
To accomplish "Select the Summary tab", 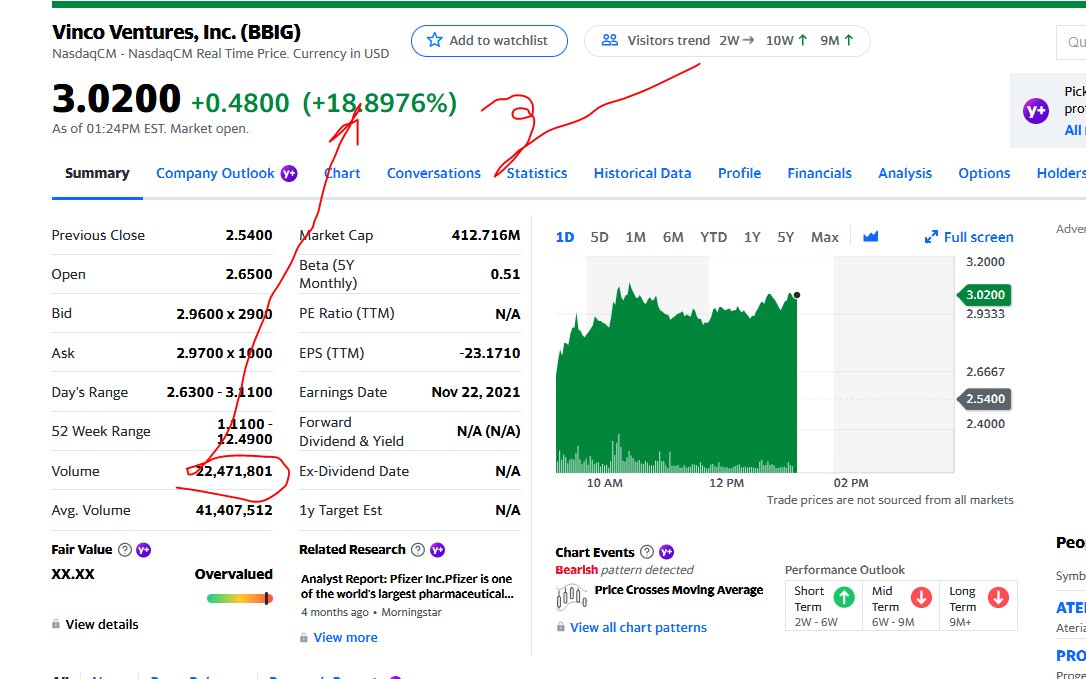I will [97, 173].
